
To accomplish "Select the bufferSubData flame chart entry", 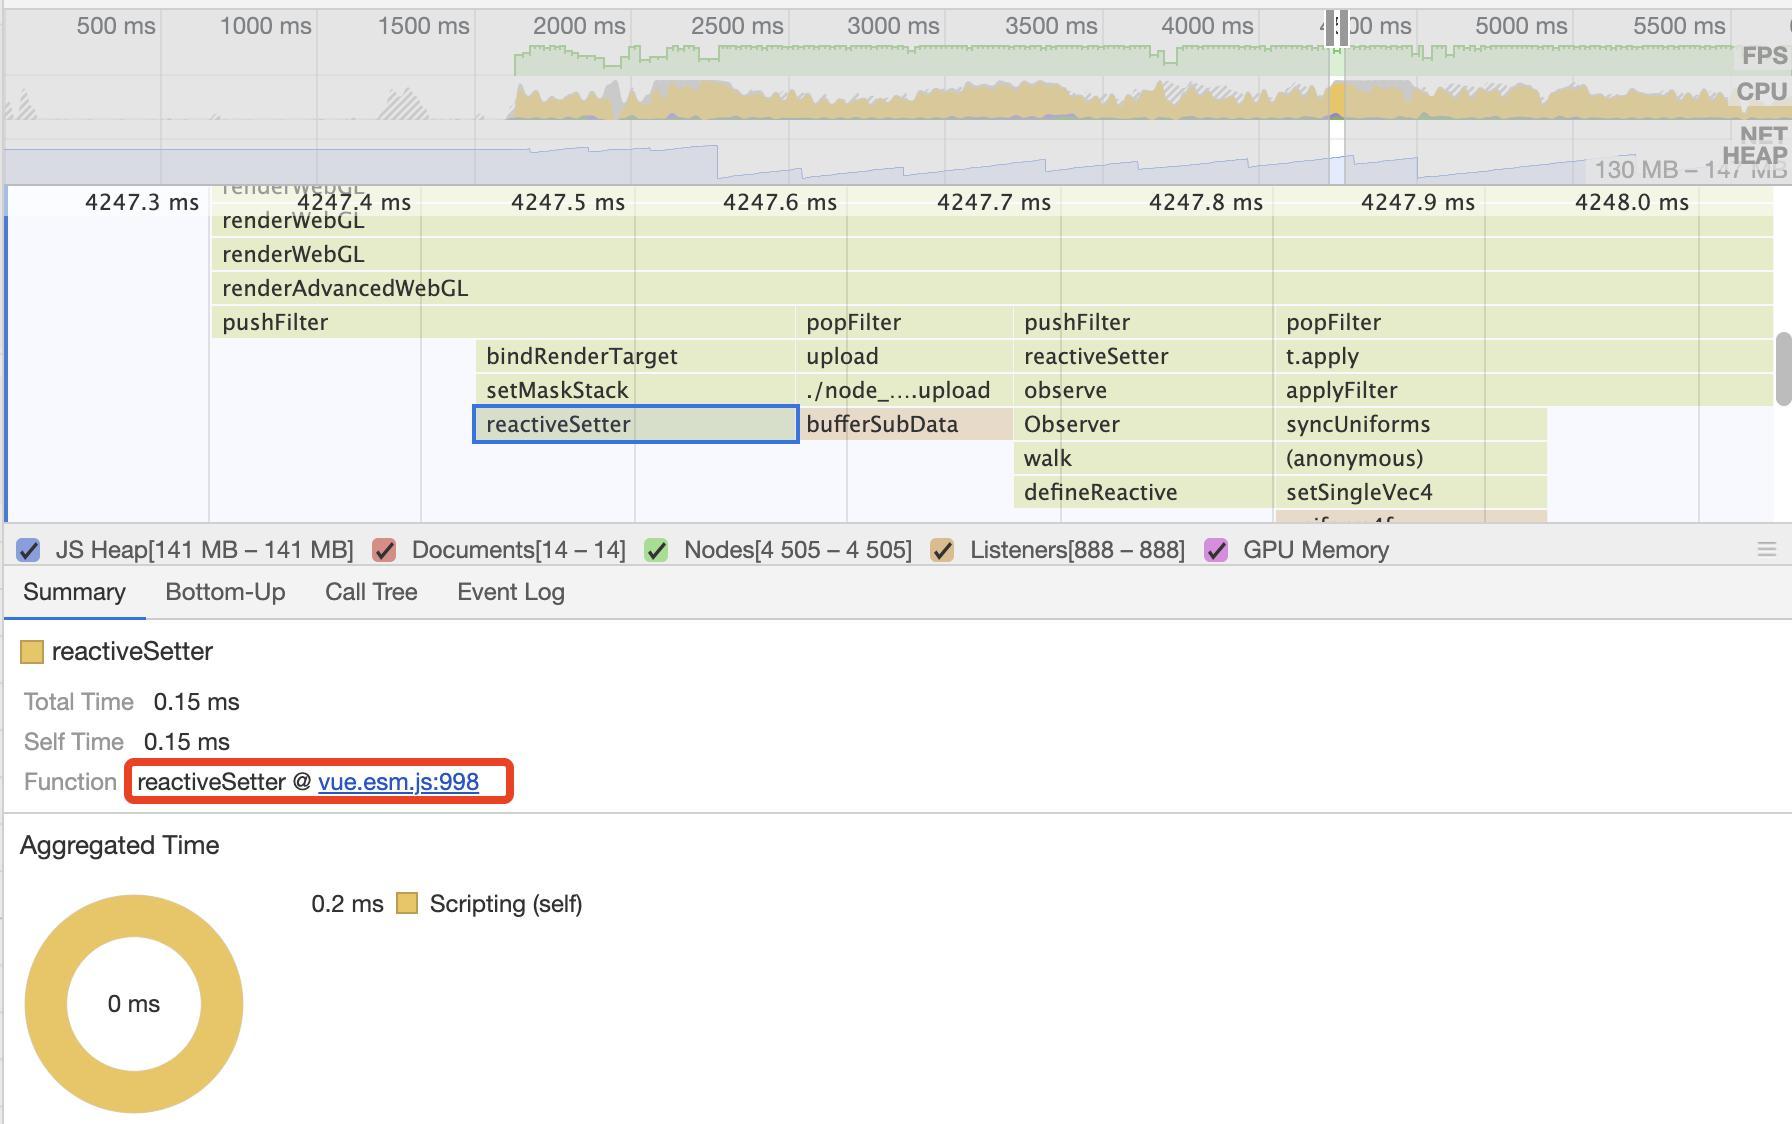I will pyautogui.click(x=908, y=424).
